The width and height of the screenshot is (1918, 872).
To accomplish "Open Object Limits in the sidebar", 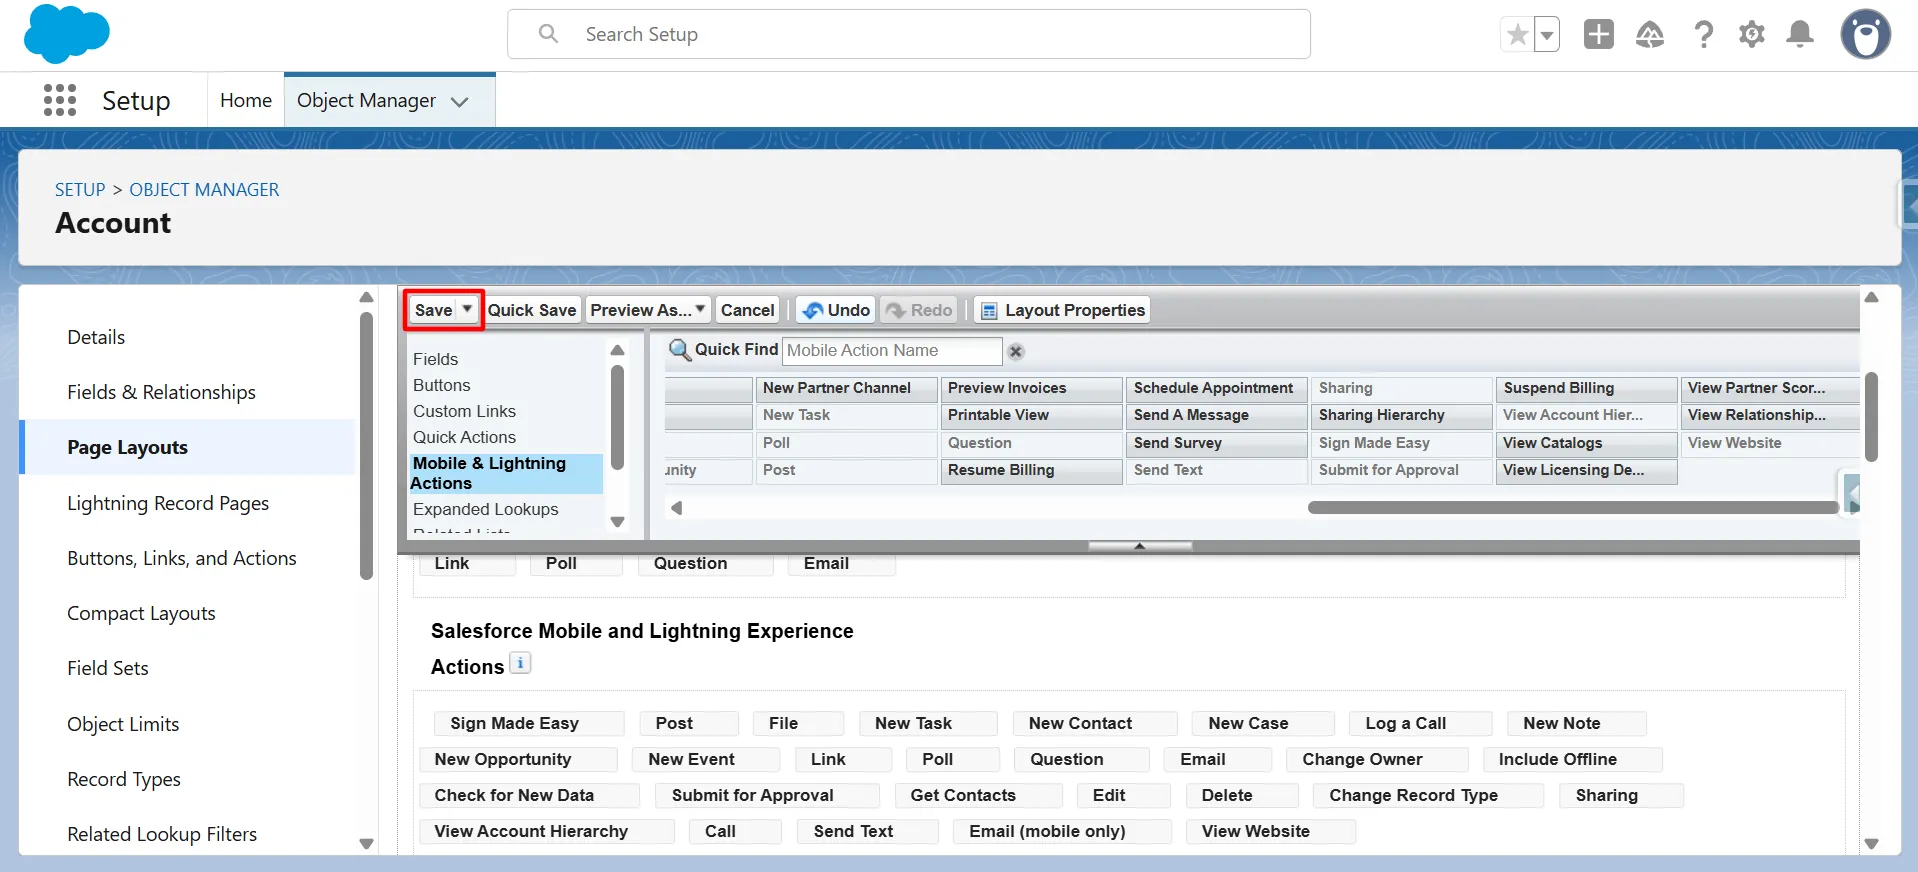I will 123,724.
